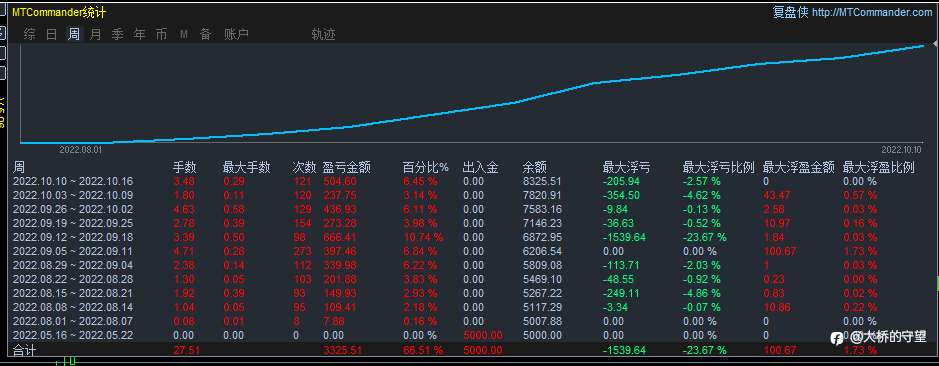939x366 pixels.
Task: Open the 年 yearly statistics tab
Action: (x=140, y=34)
